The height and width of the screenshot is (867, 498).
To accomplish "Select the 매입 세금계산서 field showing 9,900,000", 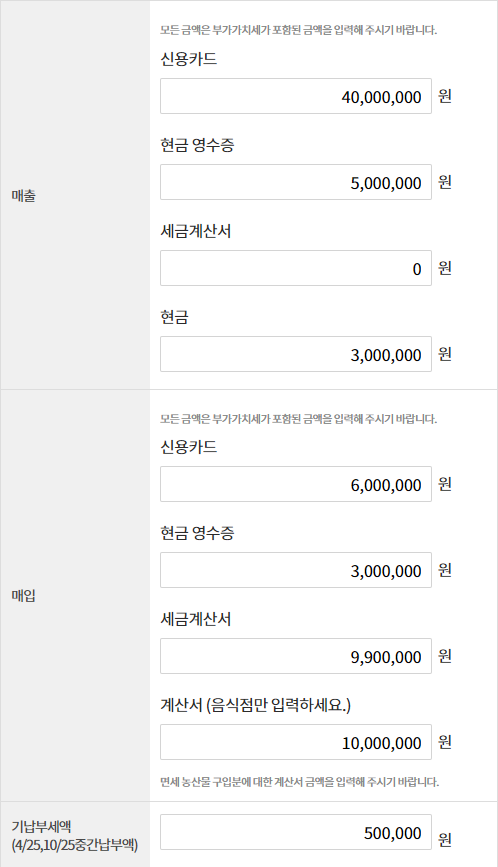I will (296, 656).
